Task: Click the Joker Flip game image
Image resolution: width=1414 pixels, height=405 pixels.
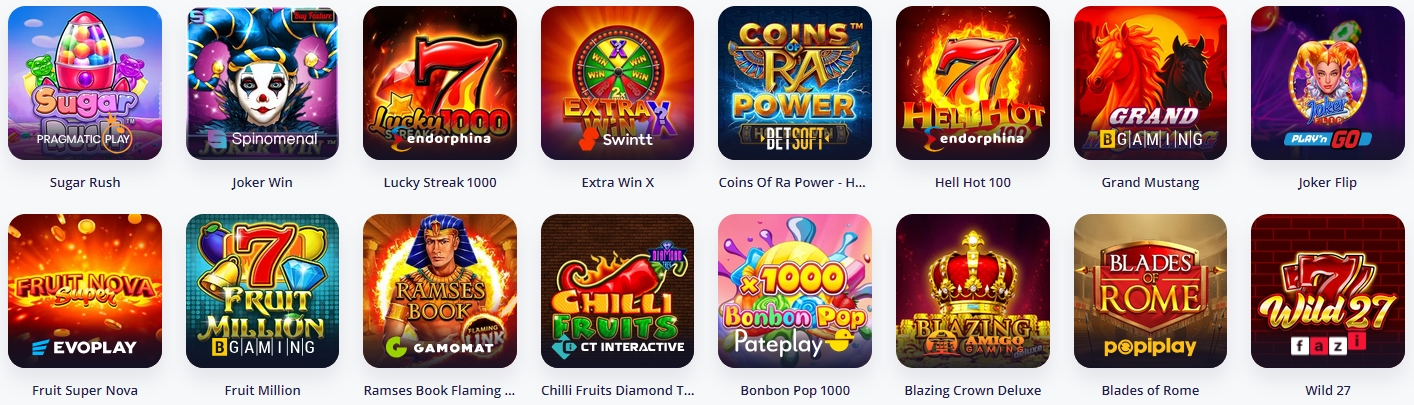Action: pyautogui.click(x=1327, y=83)
